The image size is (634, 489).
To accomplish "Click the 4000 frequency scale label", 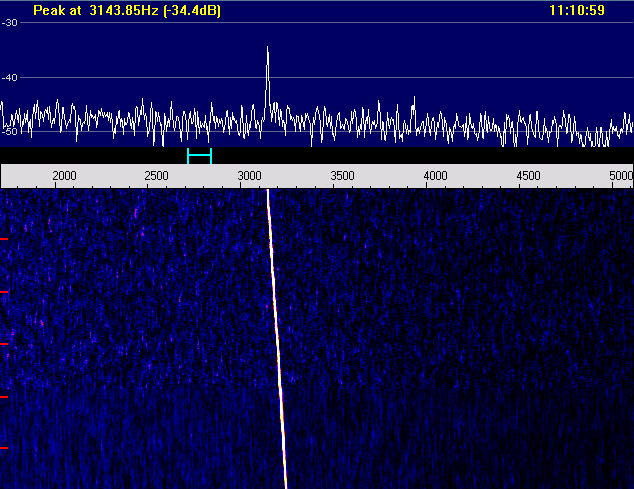I will pos(435,176).
